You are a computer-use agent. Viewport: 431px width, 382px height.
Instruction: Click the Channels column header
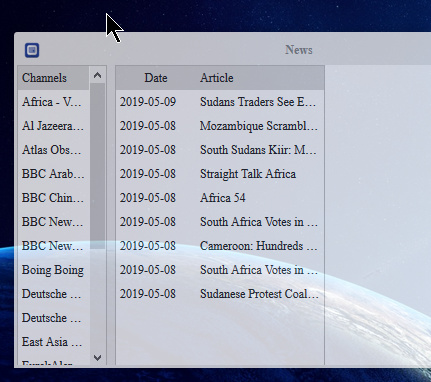[54, 78]
